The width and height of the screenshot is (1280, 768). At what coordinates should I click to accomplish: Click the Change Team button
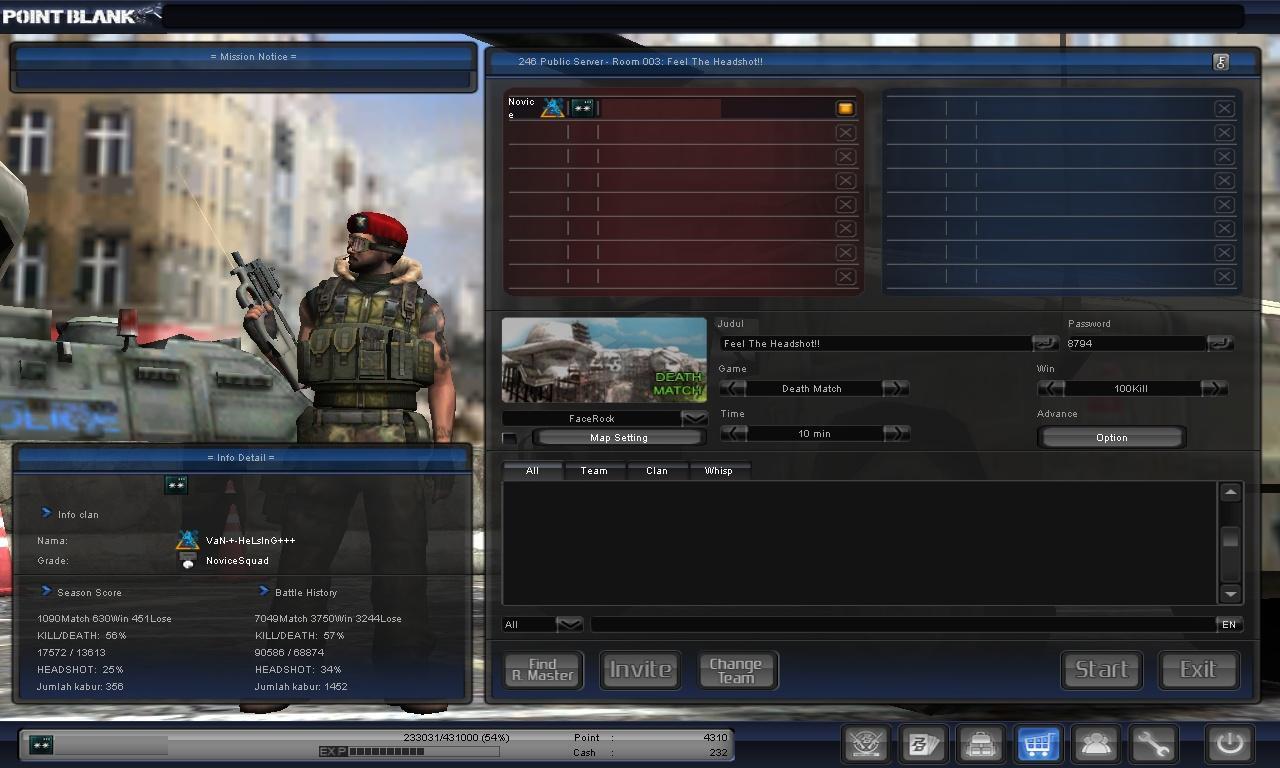(736, 670)
